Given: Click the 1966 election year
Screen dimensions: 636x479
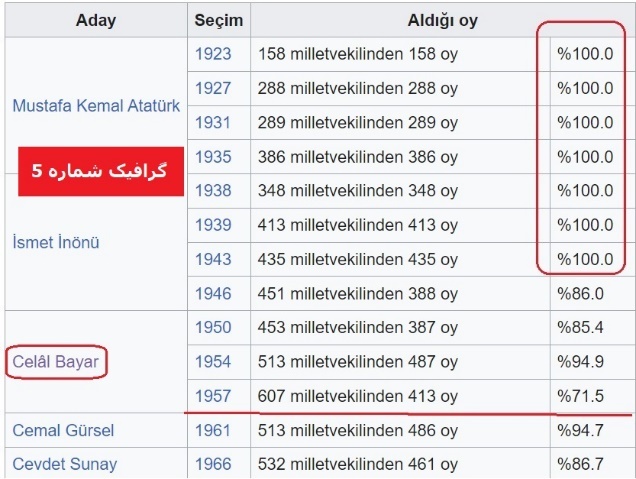Looking at the screenshot, I should tap(213, 464).
